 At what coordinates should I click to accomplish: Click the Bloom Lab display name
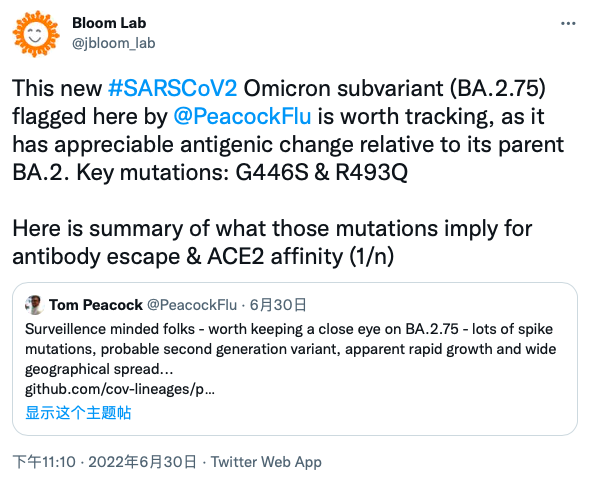point(109,23)
